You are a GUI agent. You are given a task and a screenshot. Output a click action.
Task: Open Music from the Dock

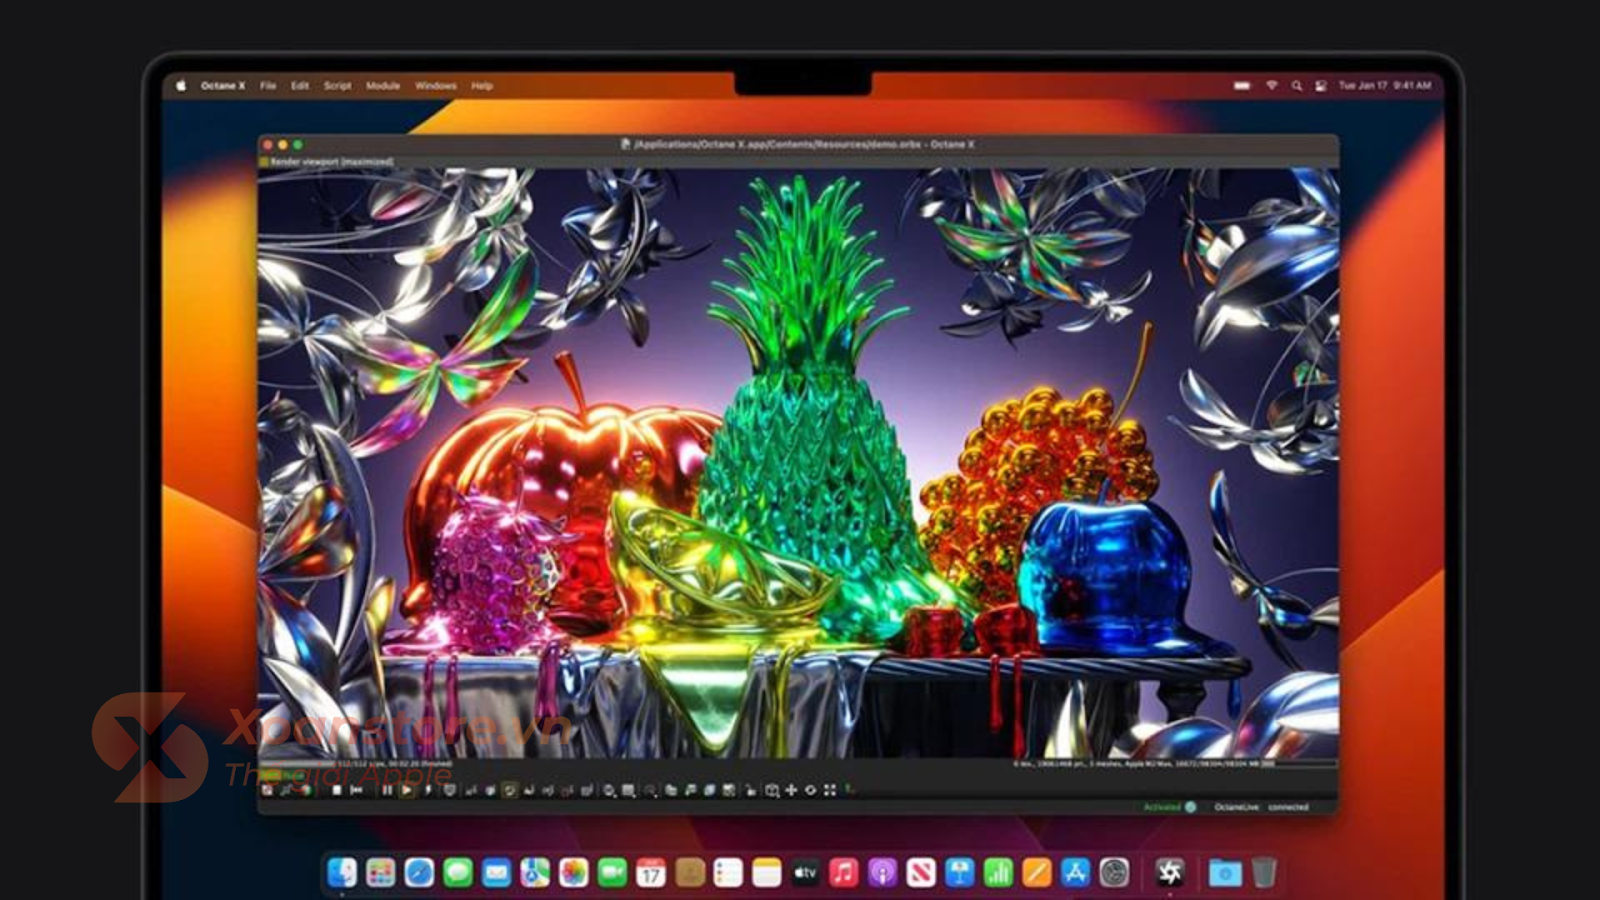coord(844,872)
